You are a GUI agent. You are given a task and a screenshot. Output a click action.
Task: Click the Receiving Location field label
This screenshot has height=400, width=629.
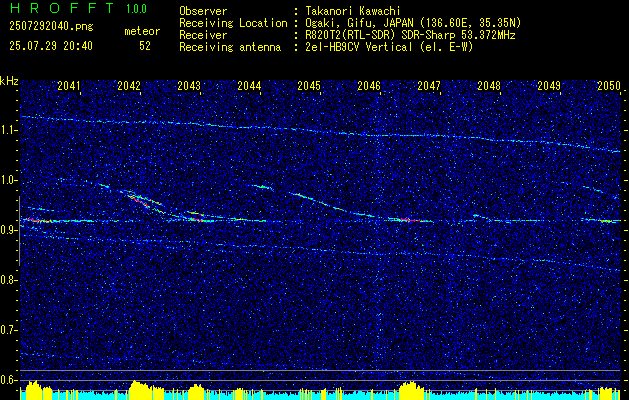point(233,23)
